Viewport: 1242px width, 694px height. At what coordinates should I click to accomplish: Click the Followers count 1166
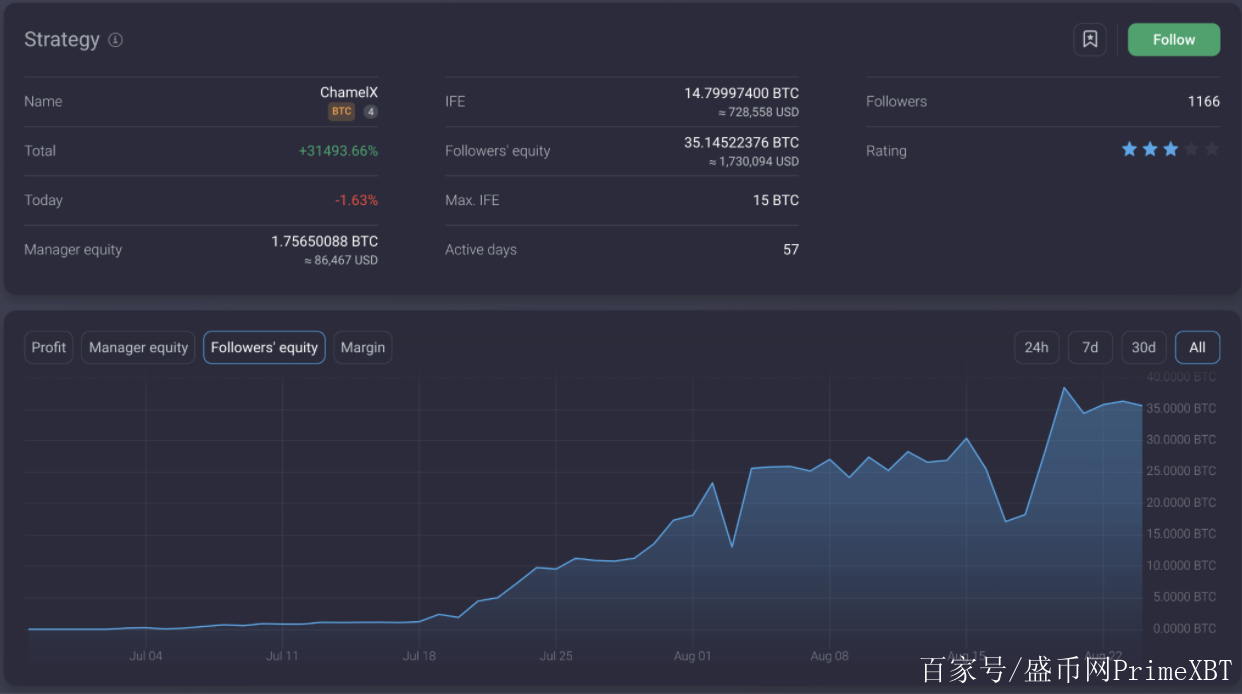(1204, 101)
